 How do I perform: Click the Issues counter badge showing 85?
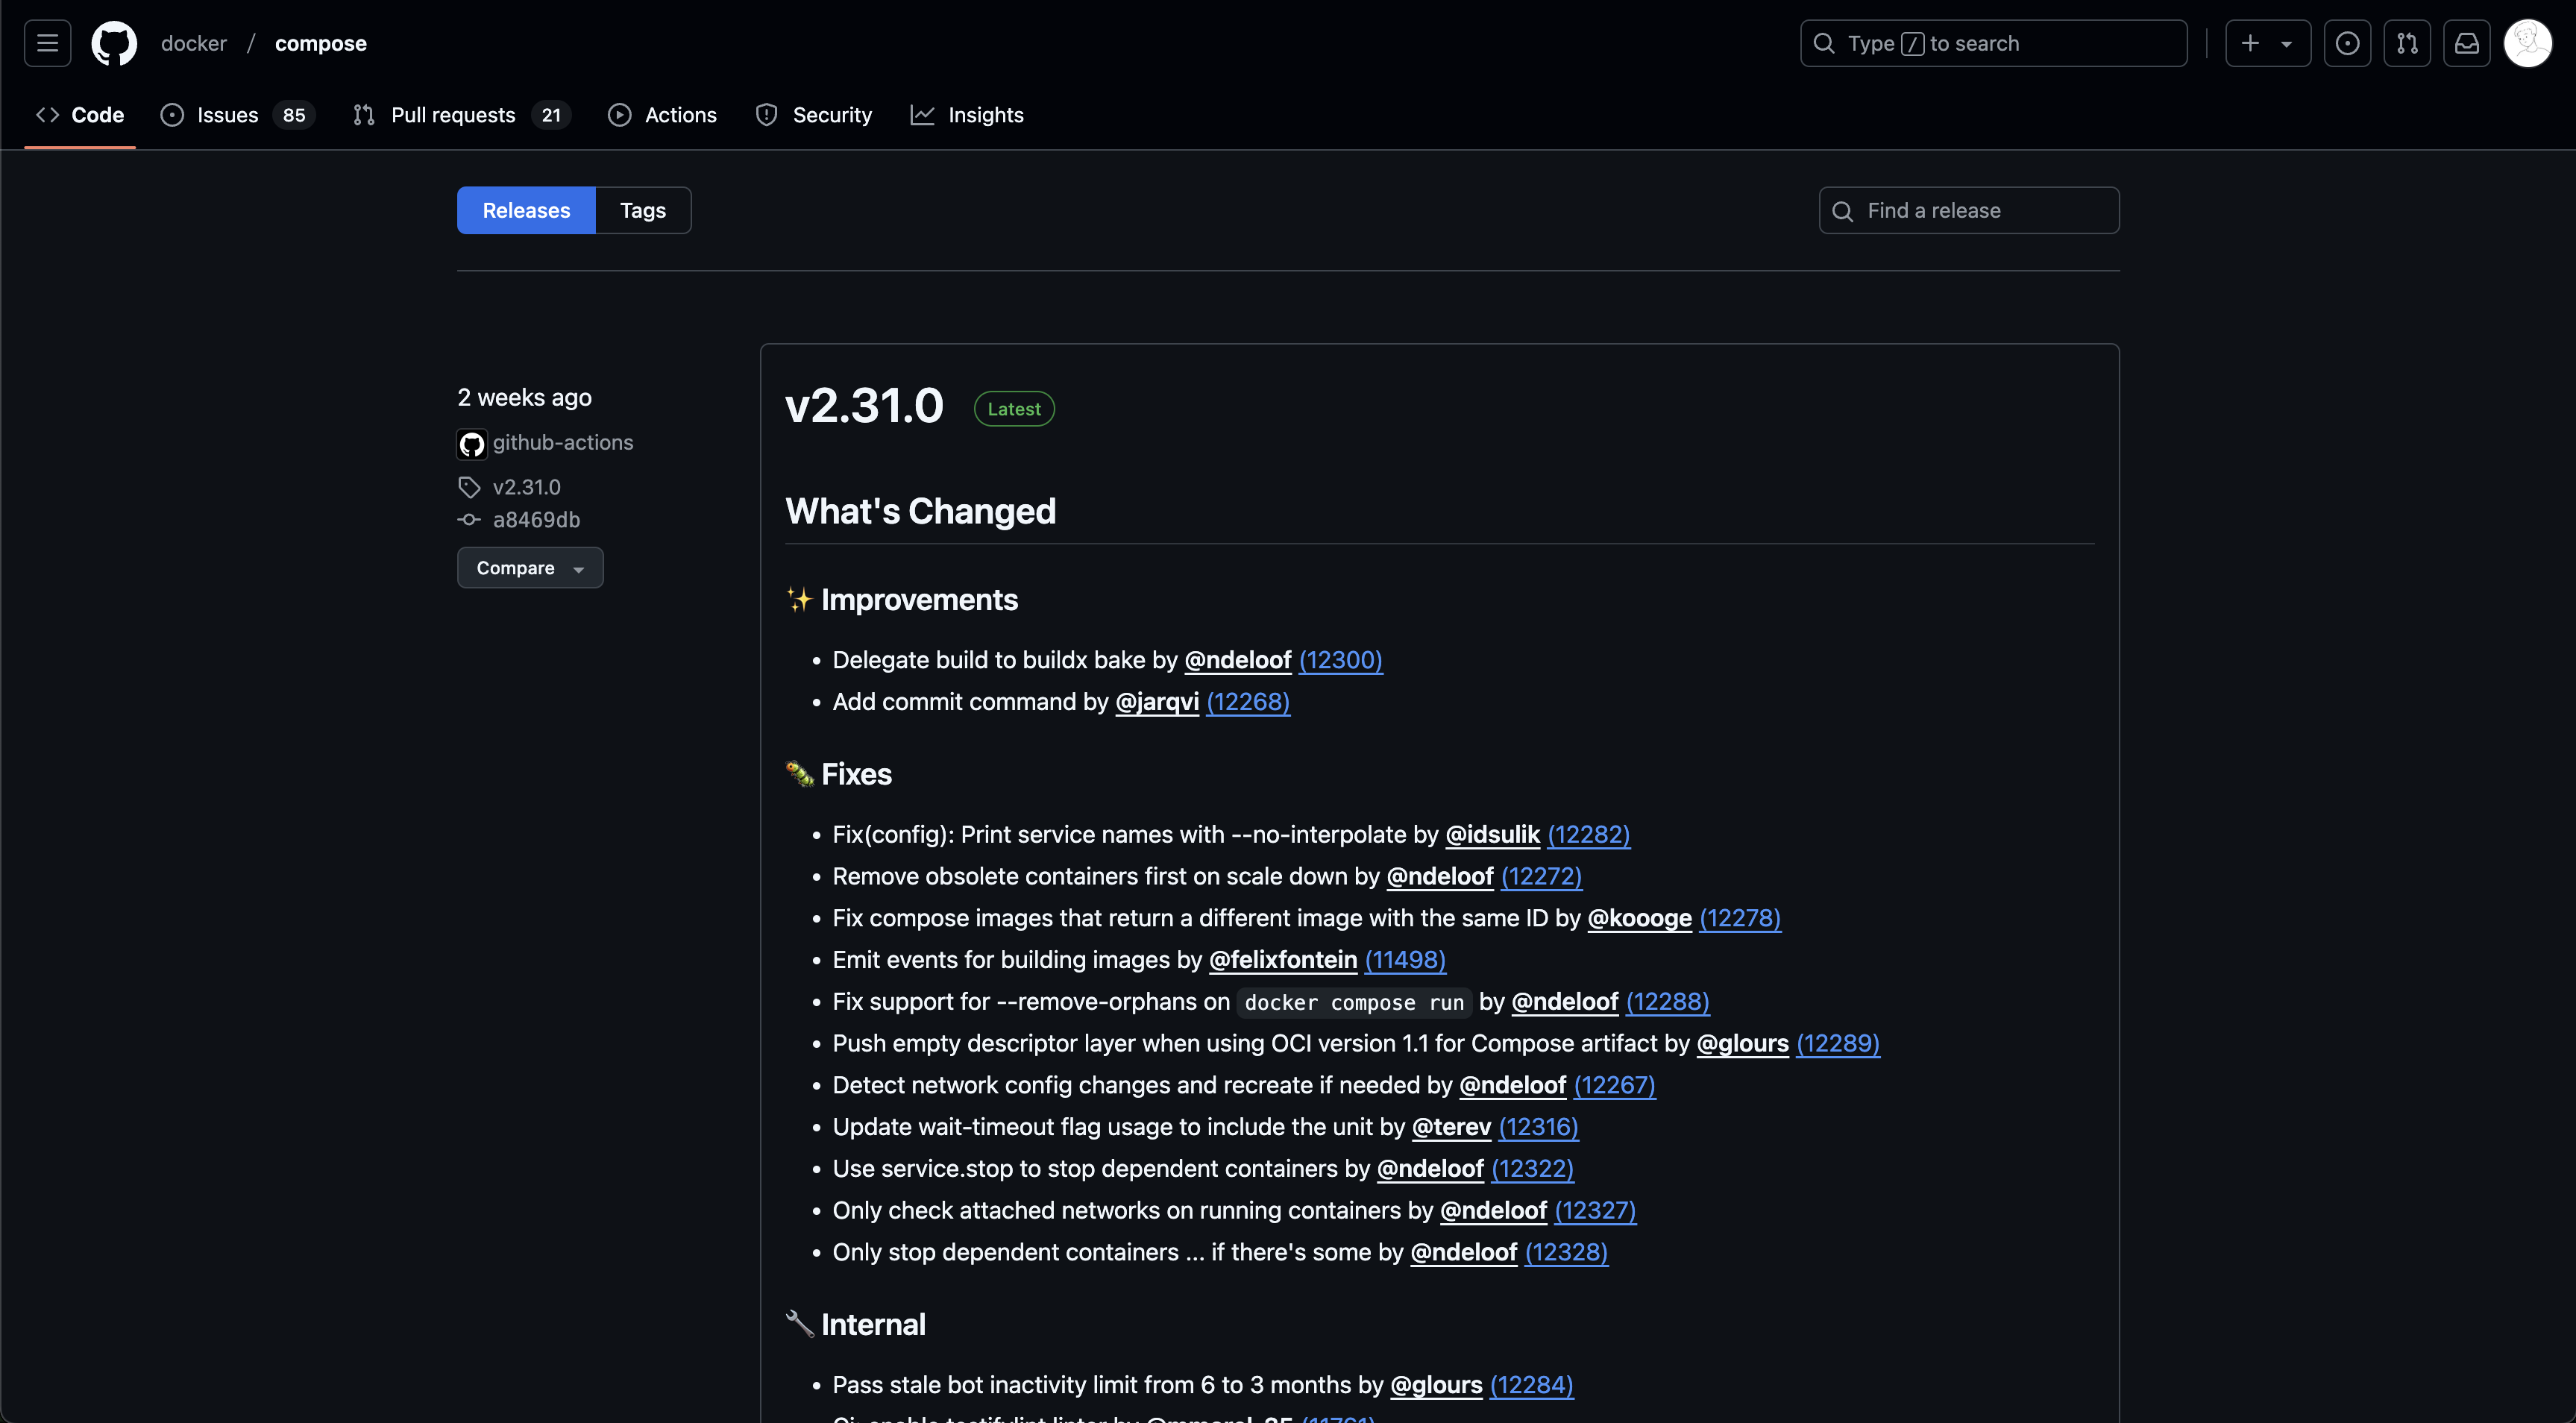coord(292,114)
